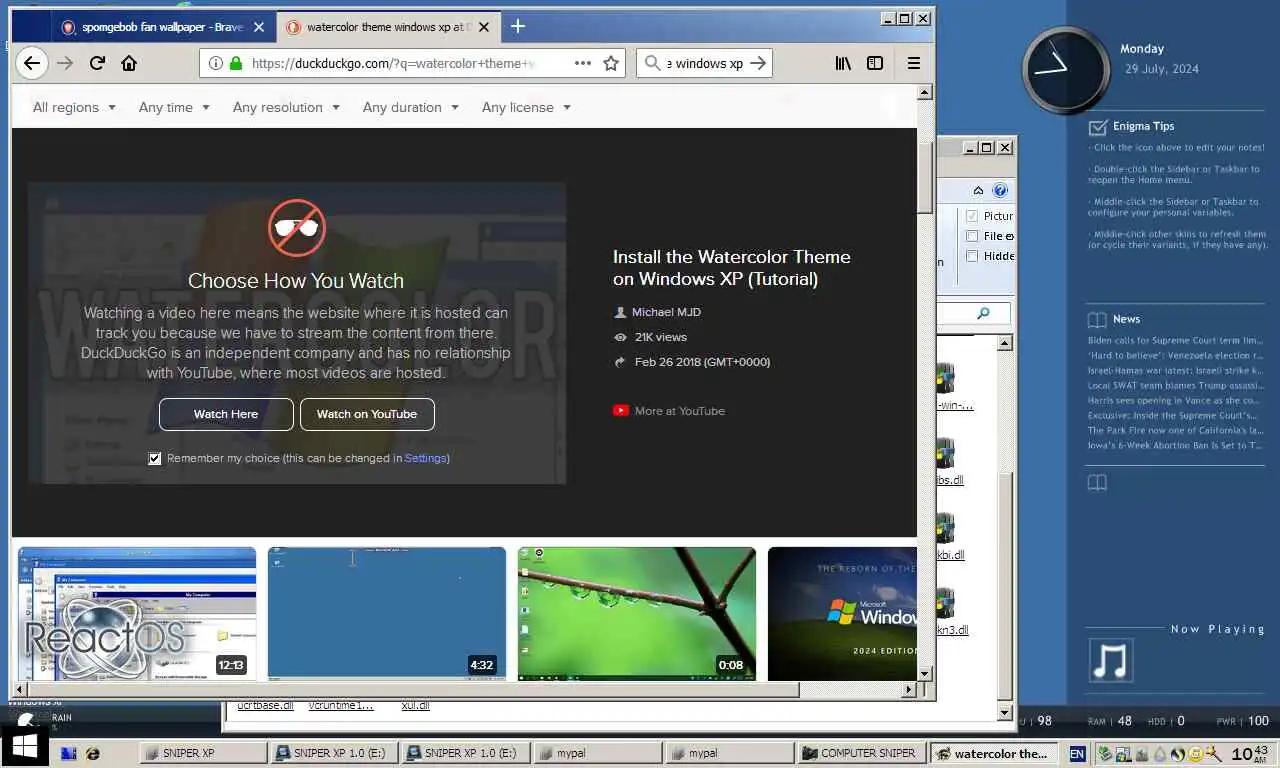Expand the Any time filter dropdown
Image resolution: width=1280 pixels, height=768 pixels.
[174, 107]
